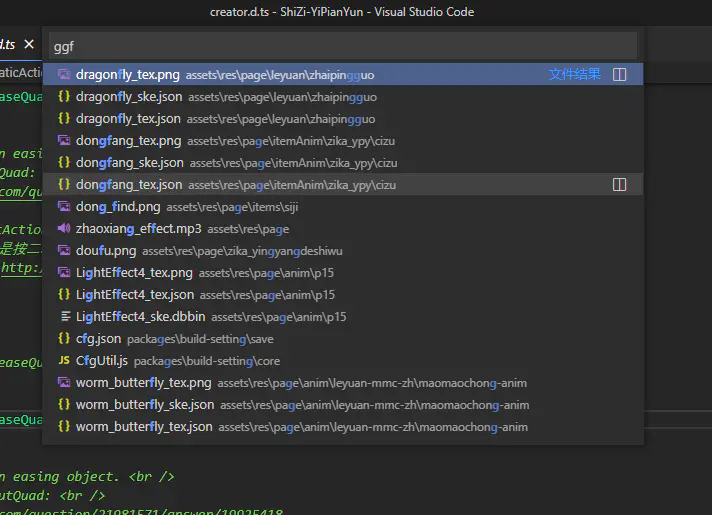Open dongfang_ske.json from quick open

pyautogui.click(x=130, y=163)
